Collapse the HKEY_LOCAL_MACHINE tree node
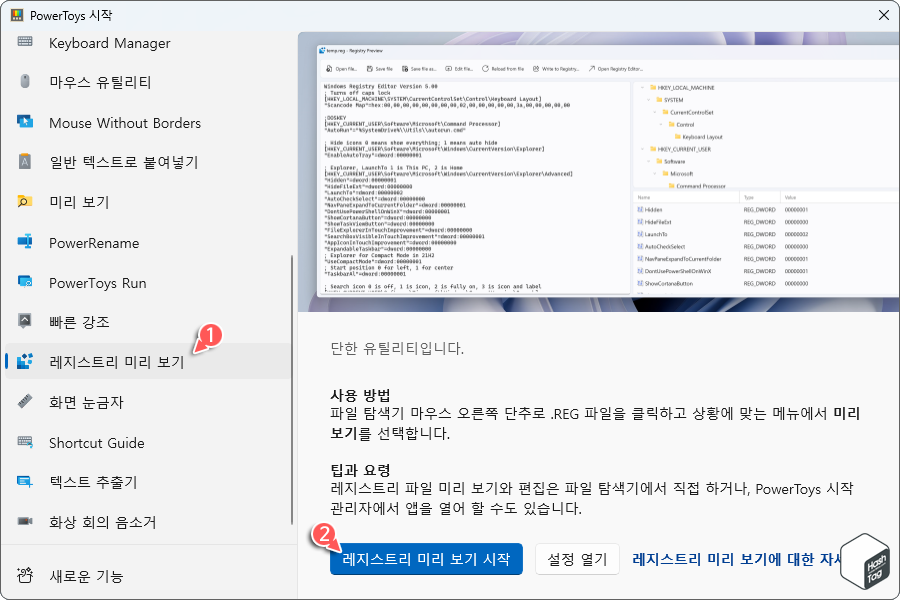This screenshot has height=600, width=900. pos(642,88)
